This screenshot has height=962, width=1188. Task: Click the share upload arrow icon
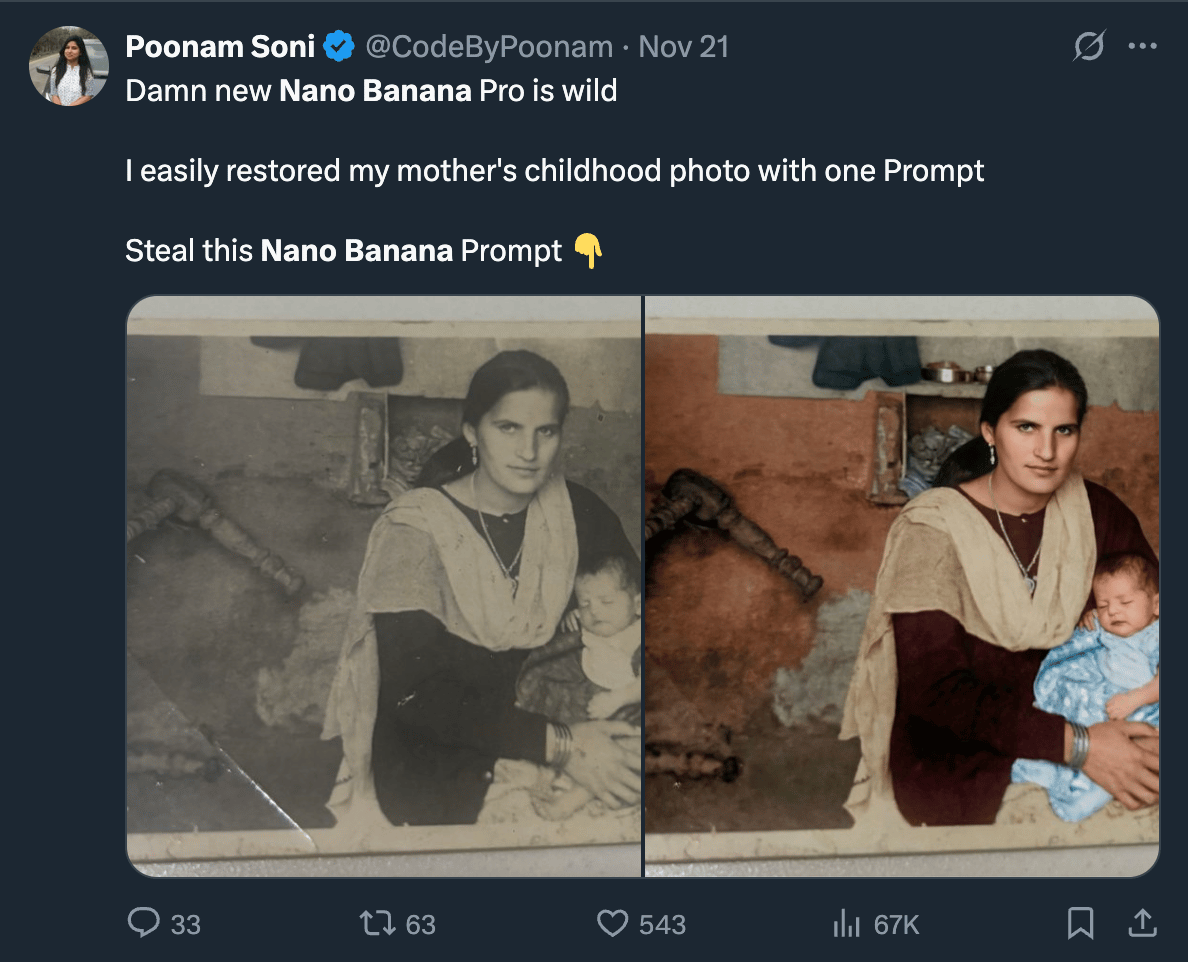(x=1141, y=923)
